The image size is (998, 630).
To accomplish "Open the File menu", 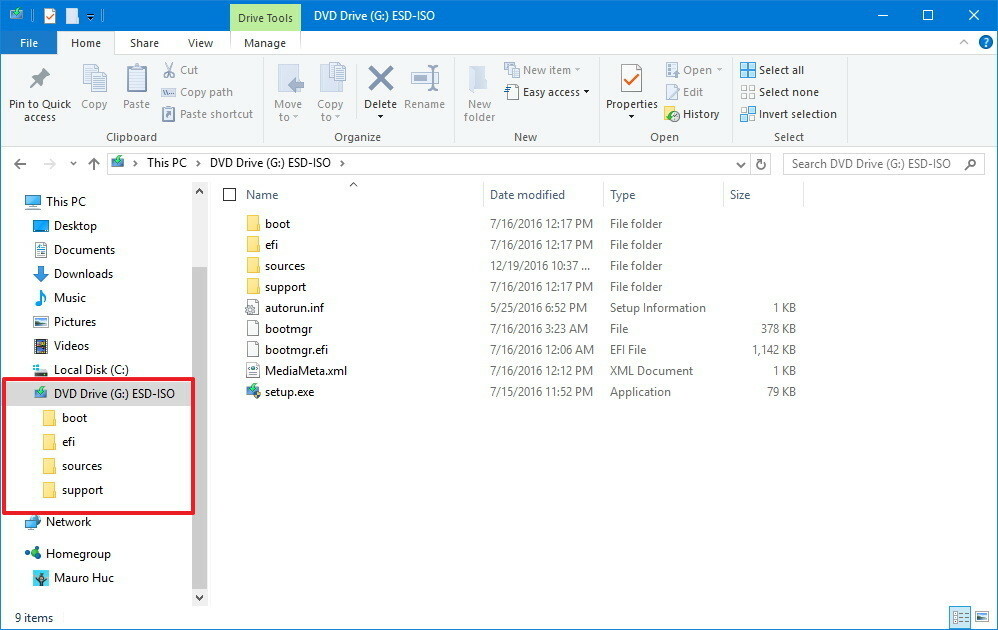I will point(29,43).
